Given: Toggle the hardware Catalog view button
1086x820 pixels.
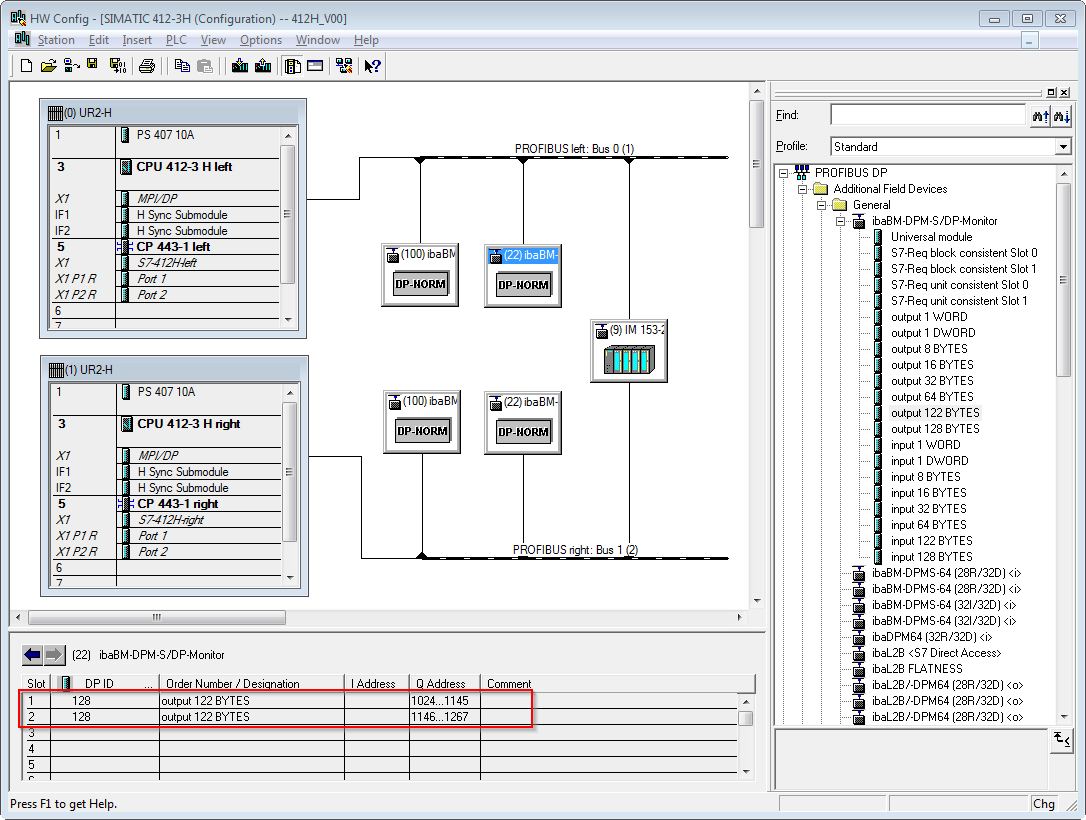Looking at the screenshot, I should (x=292, y=66).
